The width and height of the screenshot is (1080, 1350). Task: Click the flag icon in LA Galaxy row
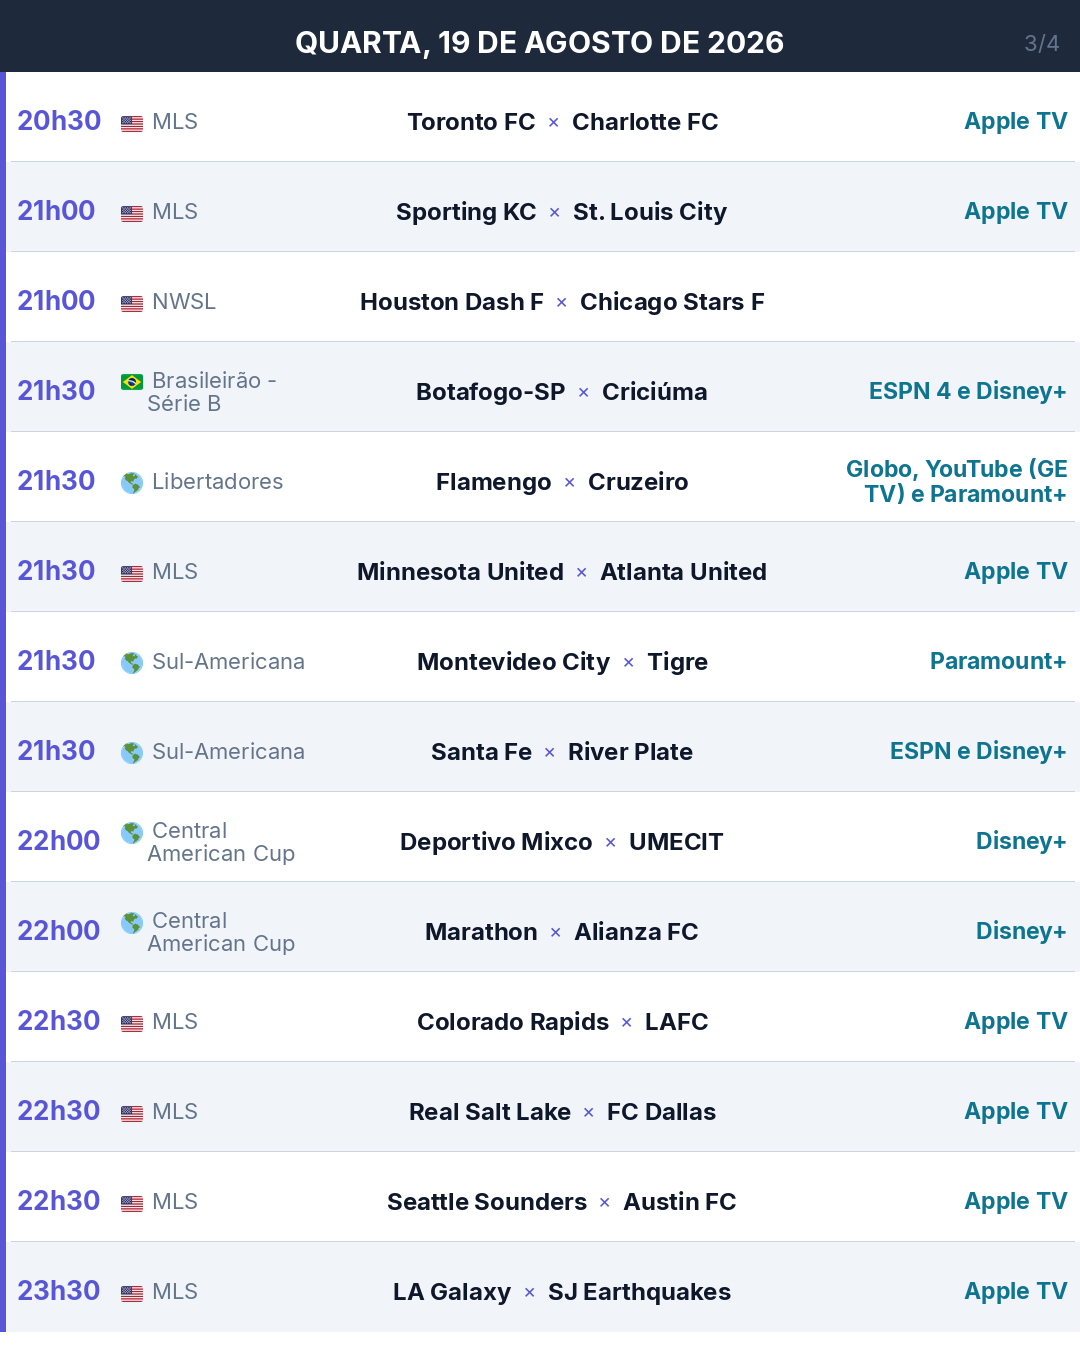132,1293
